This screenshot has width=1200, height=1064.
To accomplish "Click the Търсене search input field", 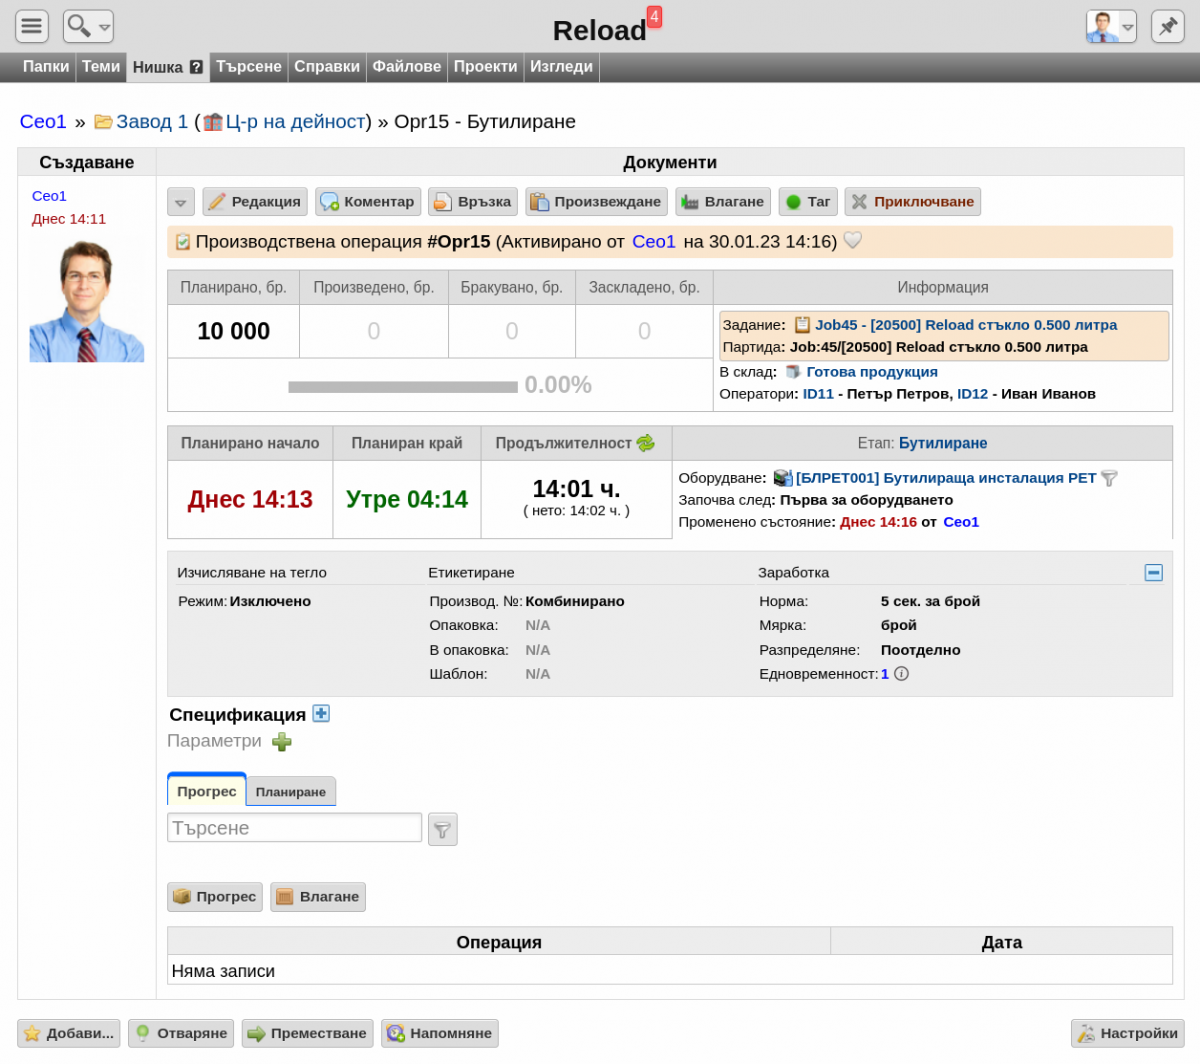I will (x=294, y=828).
